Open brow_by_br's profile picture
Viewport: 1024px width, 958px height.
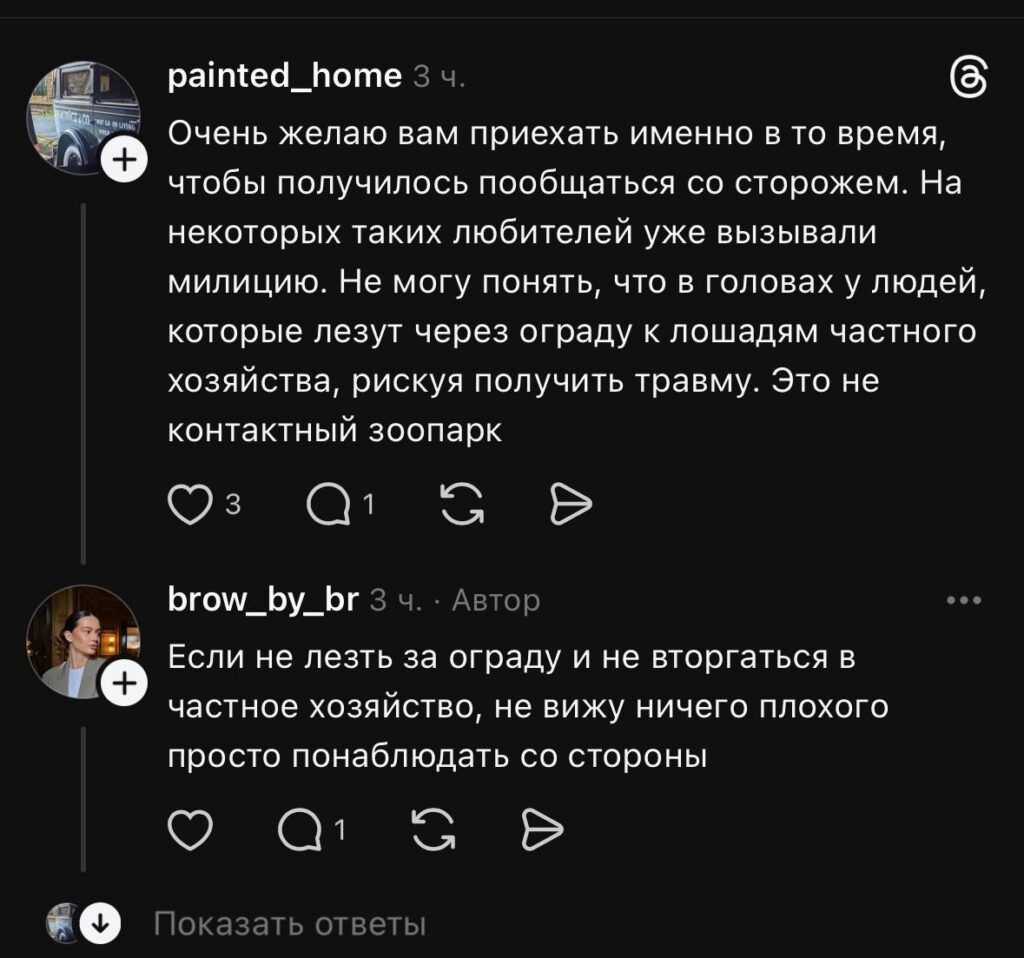point(82,641)
